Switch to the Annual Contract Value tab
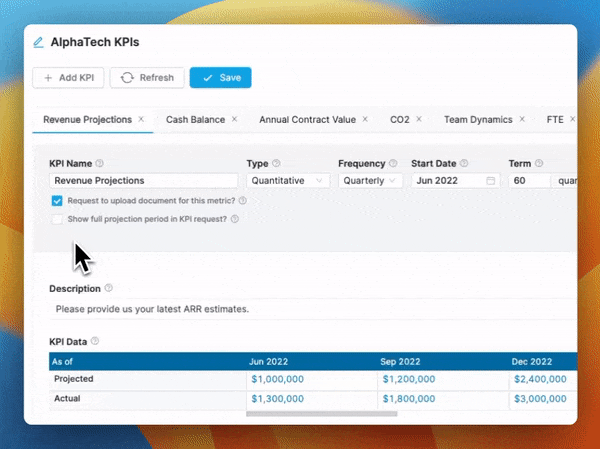Image resolution: width=600 pixels, height=449 pixels. [x=307, y=119]
